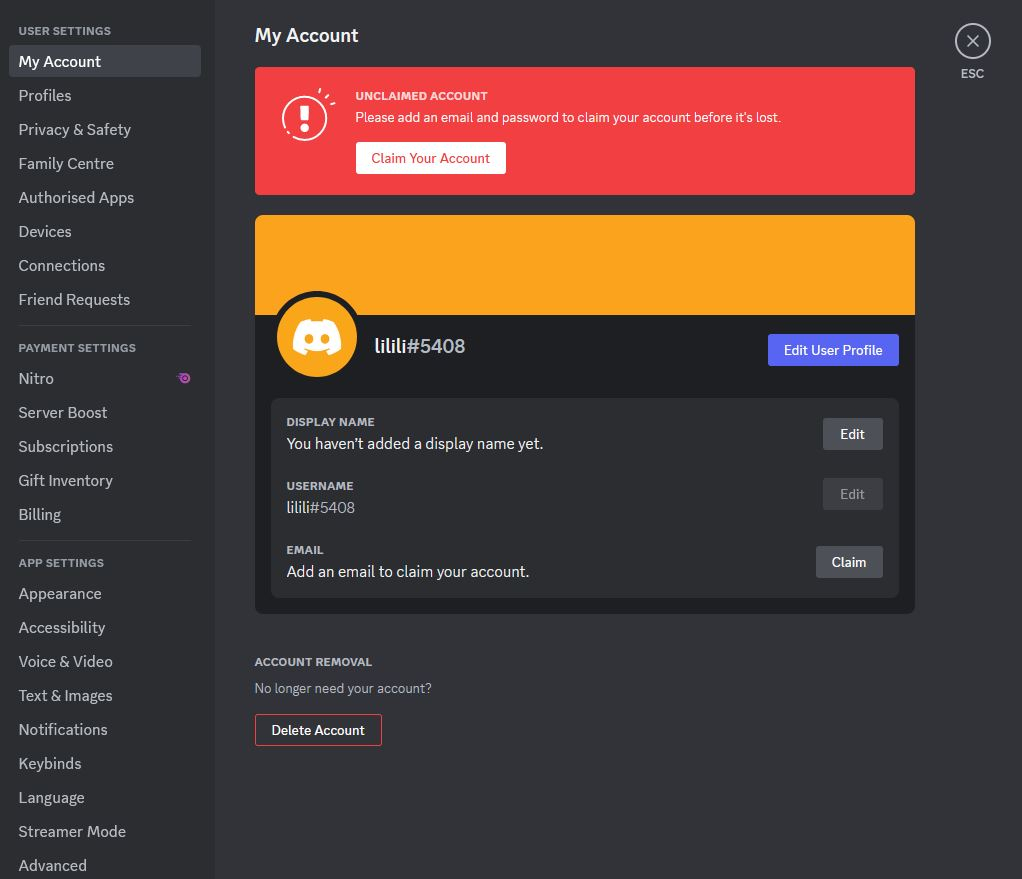Select Connections in sidebar
Viewport: 1022px width, 879px height.
(x=105, y=265)
